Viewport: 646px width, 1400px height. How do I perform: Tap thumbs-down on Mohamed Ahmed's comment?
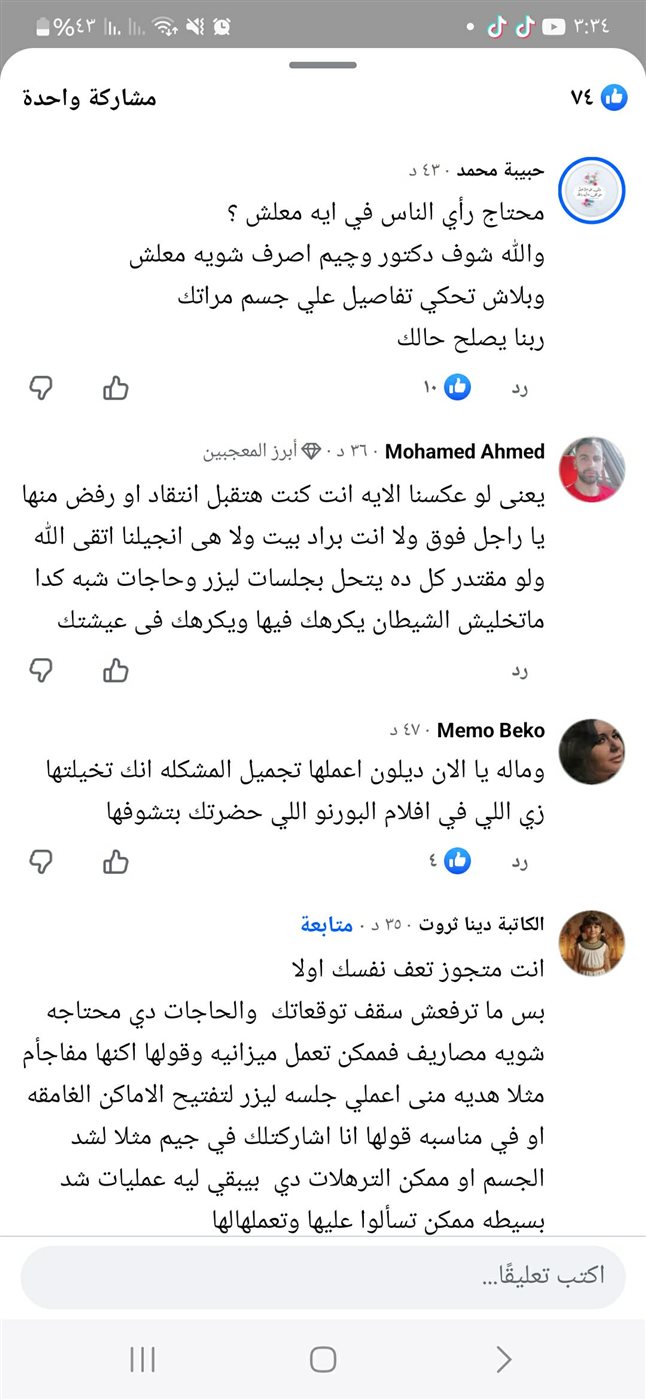(x=41, y=670)
